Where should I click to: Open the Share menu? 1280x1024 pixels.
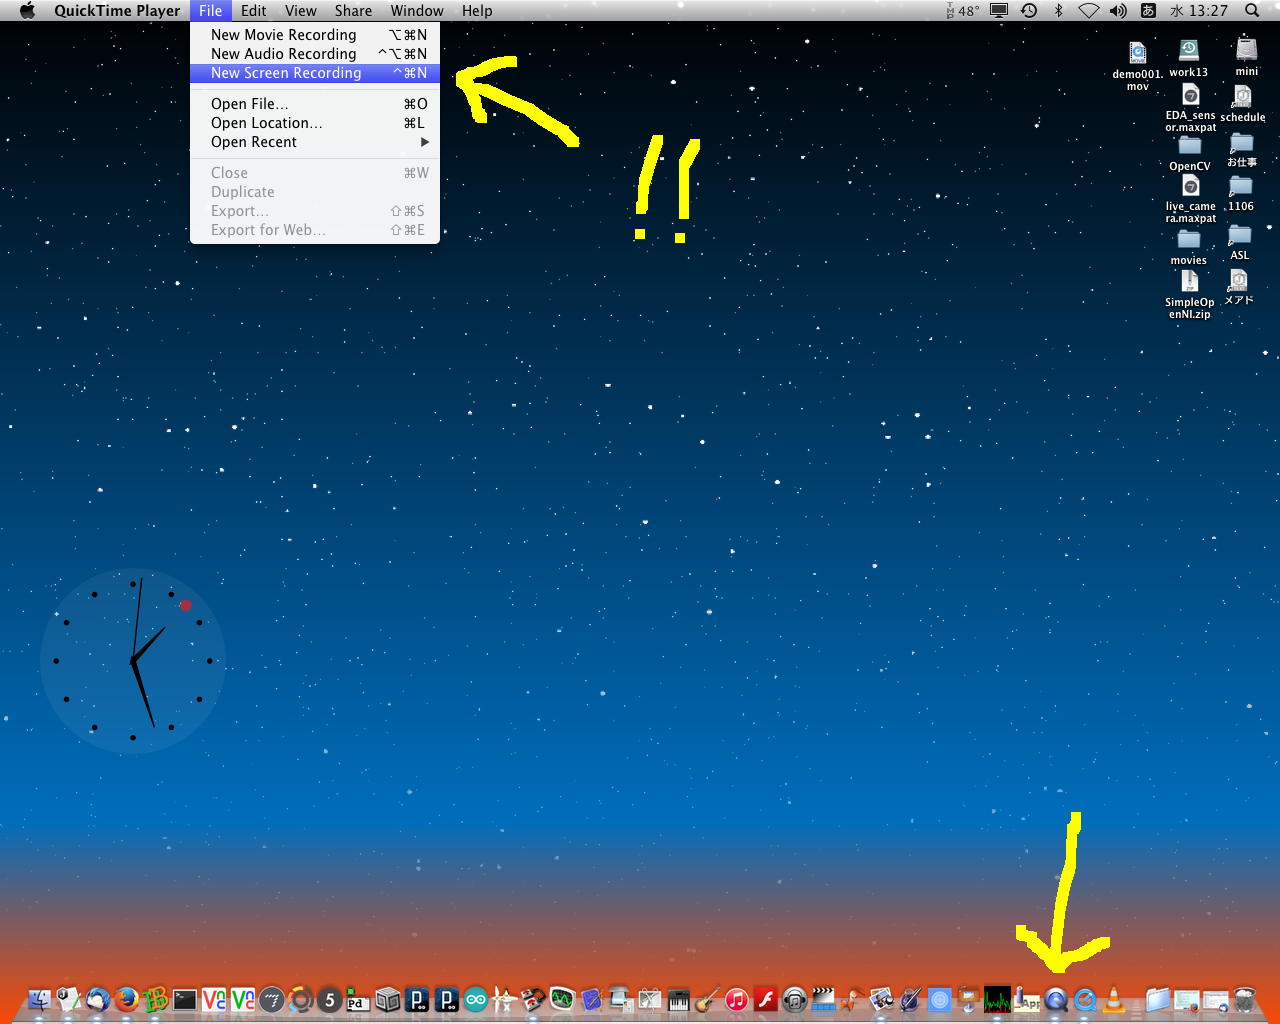tap(353, 10)
